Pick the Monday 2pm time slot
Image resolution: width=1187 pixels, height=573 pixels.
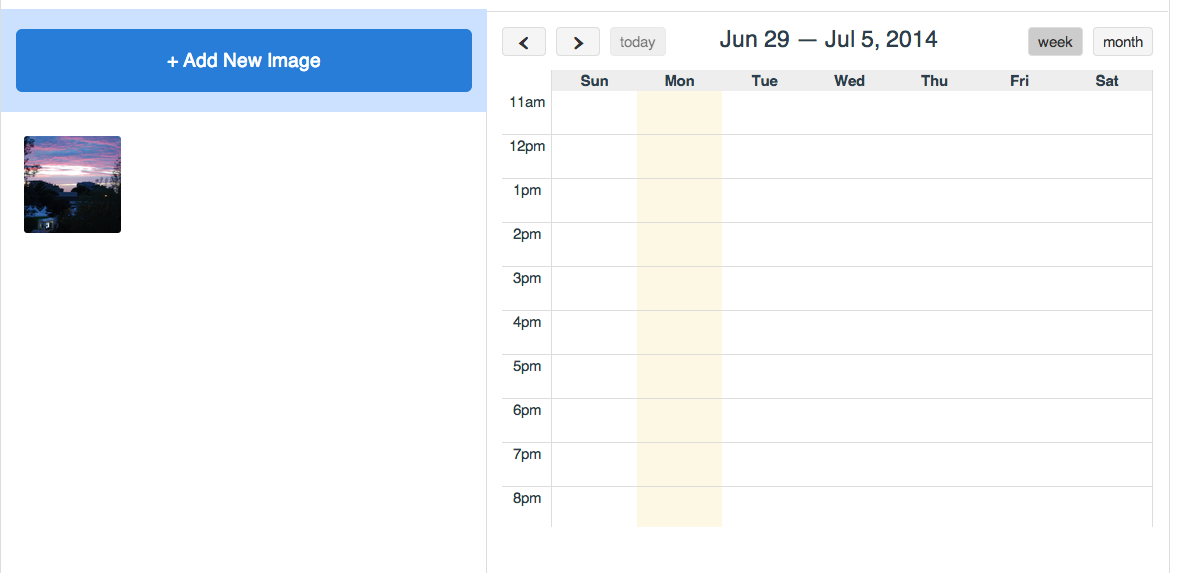point(679,245)
